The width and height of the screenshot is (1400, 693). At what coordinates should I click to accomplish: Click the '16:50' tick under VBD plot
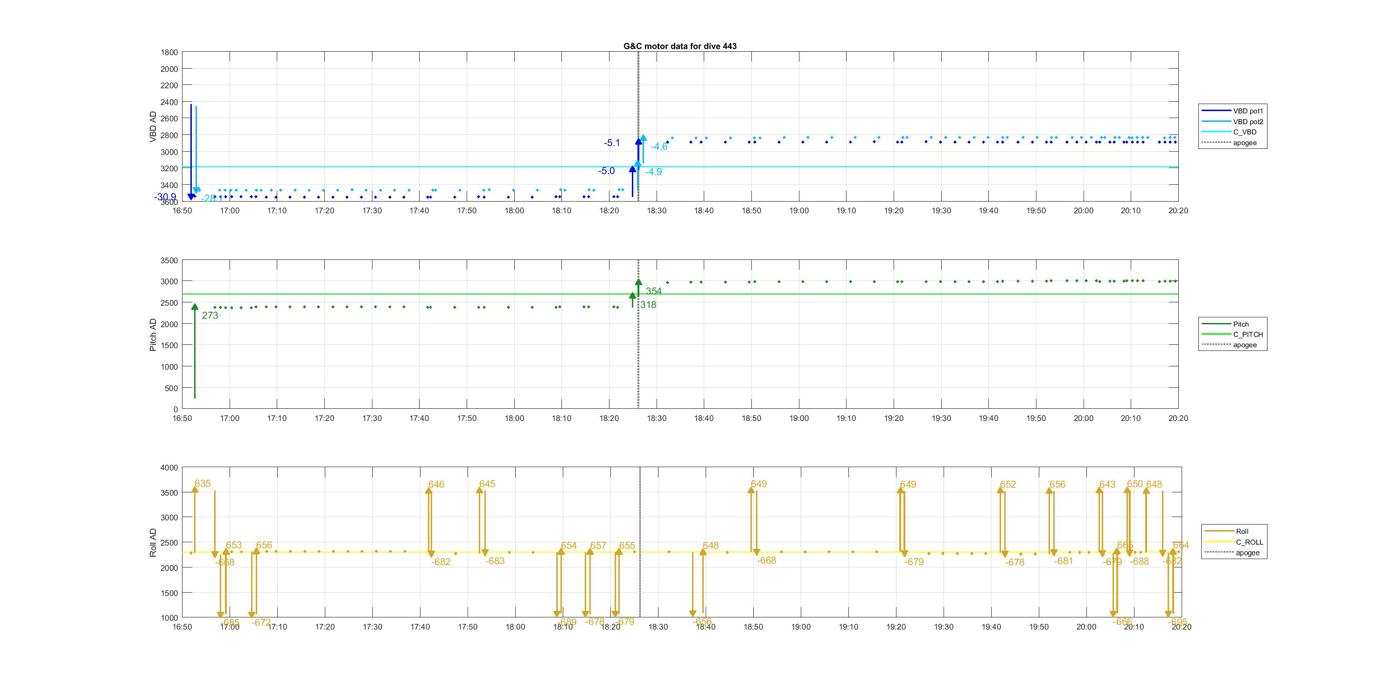[182, 210]
